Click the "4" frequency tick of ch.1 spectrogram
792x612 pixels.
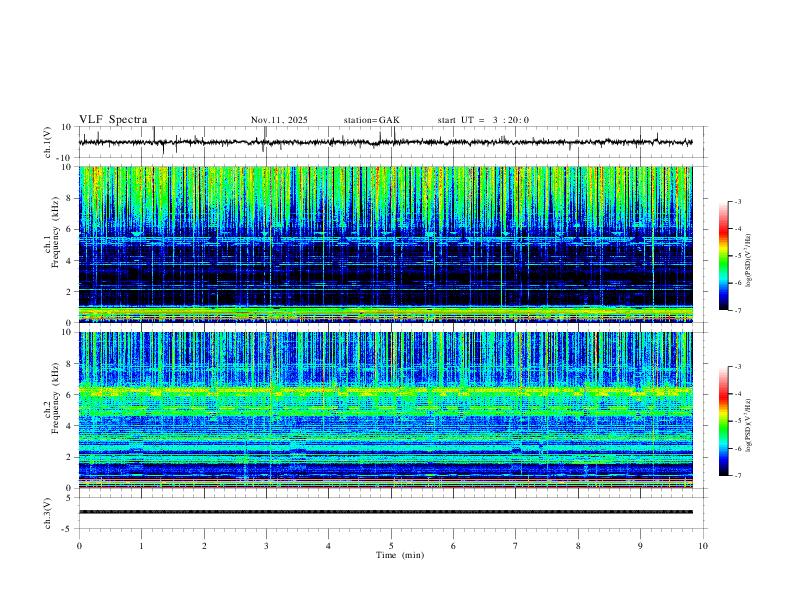coord(70,261)
